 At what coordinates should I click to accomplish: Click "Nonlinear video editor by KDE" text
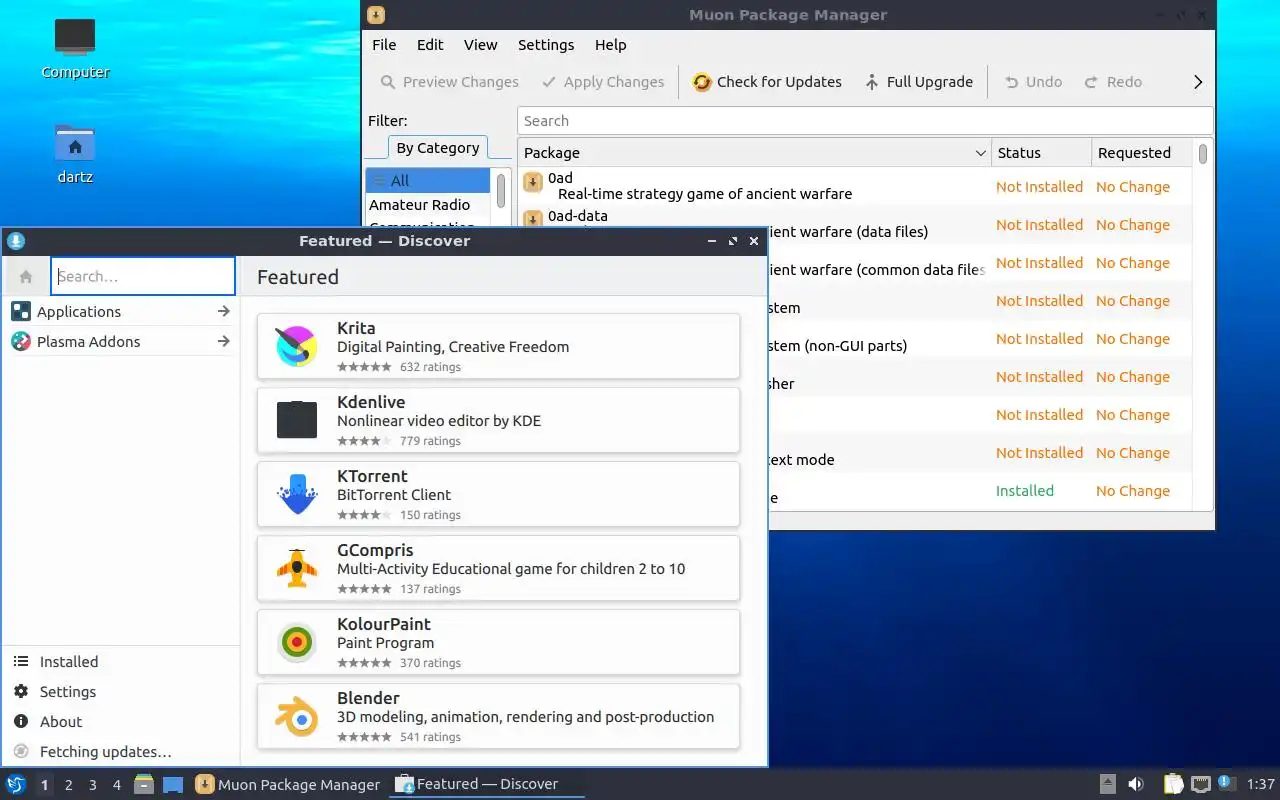coord(439,421)
